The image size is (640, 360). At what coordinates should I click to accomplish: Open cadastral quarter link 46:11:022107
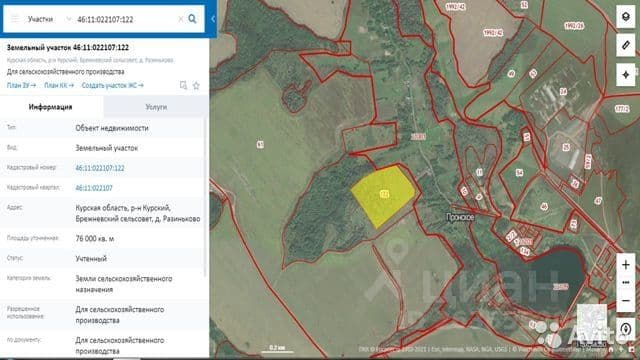tap(94, 188)
